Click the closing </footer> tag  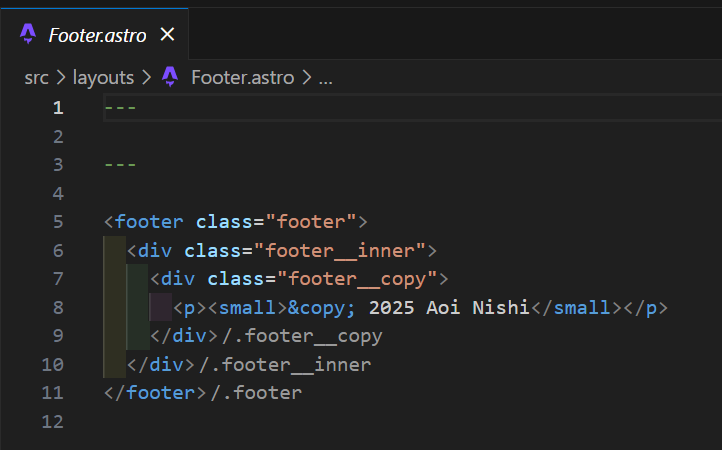point(152,393)
